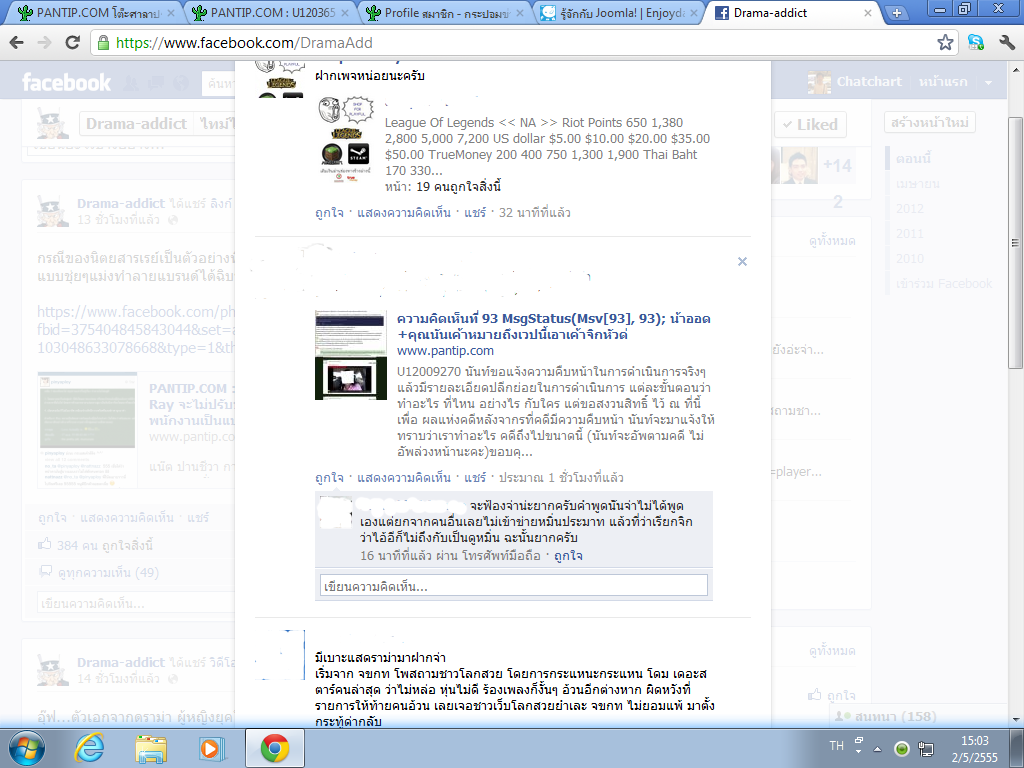The height and width of the screenshot is (768, 1024).
Task: Open a new browser tab
Action: (897, 12)
